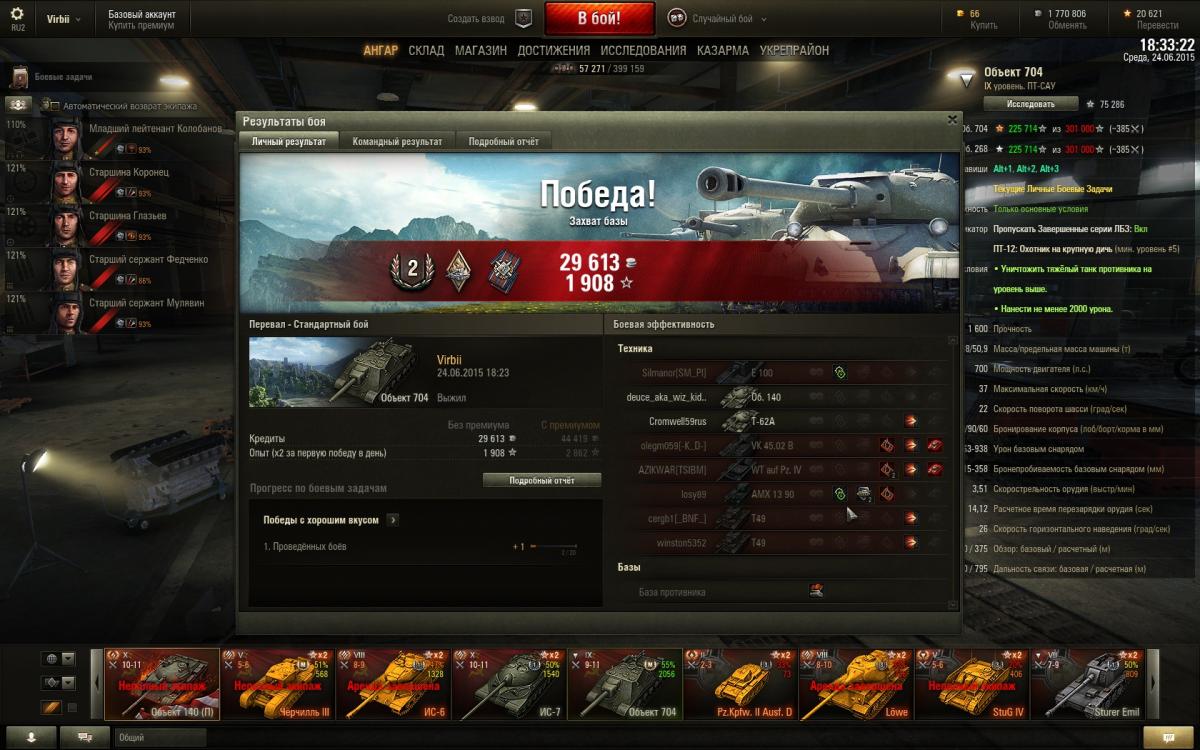The width and height of the screenshot is (1200, 750).
Task: Click the base capture icon in Базы row
Action: (816, 591)
